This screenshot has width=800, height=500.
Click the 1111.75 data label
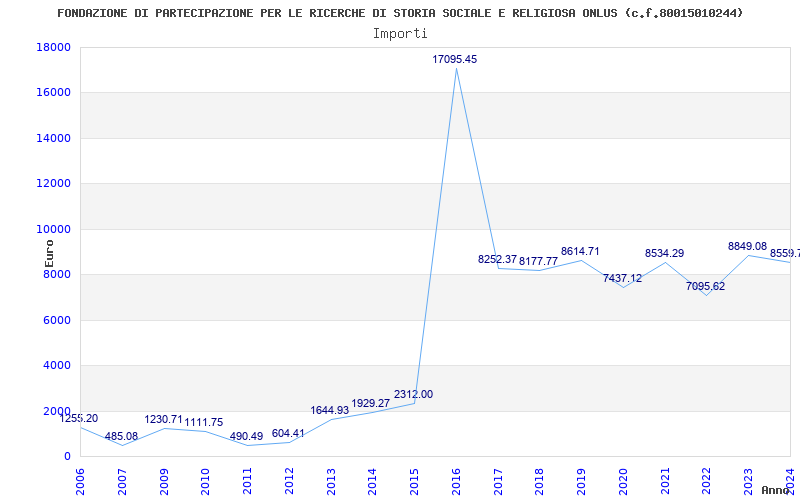[204, 422]
